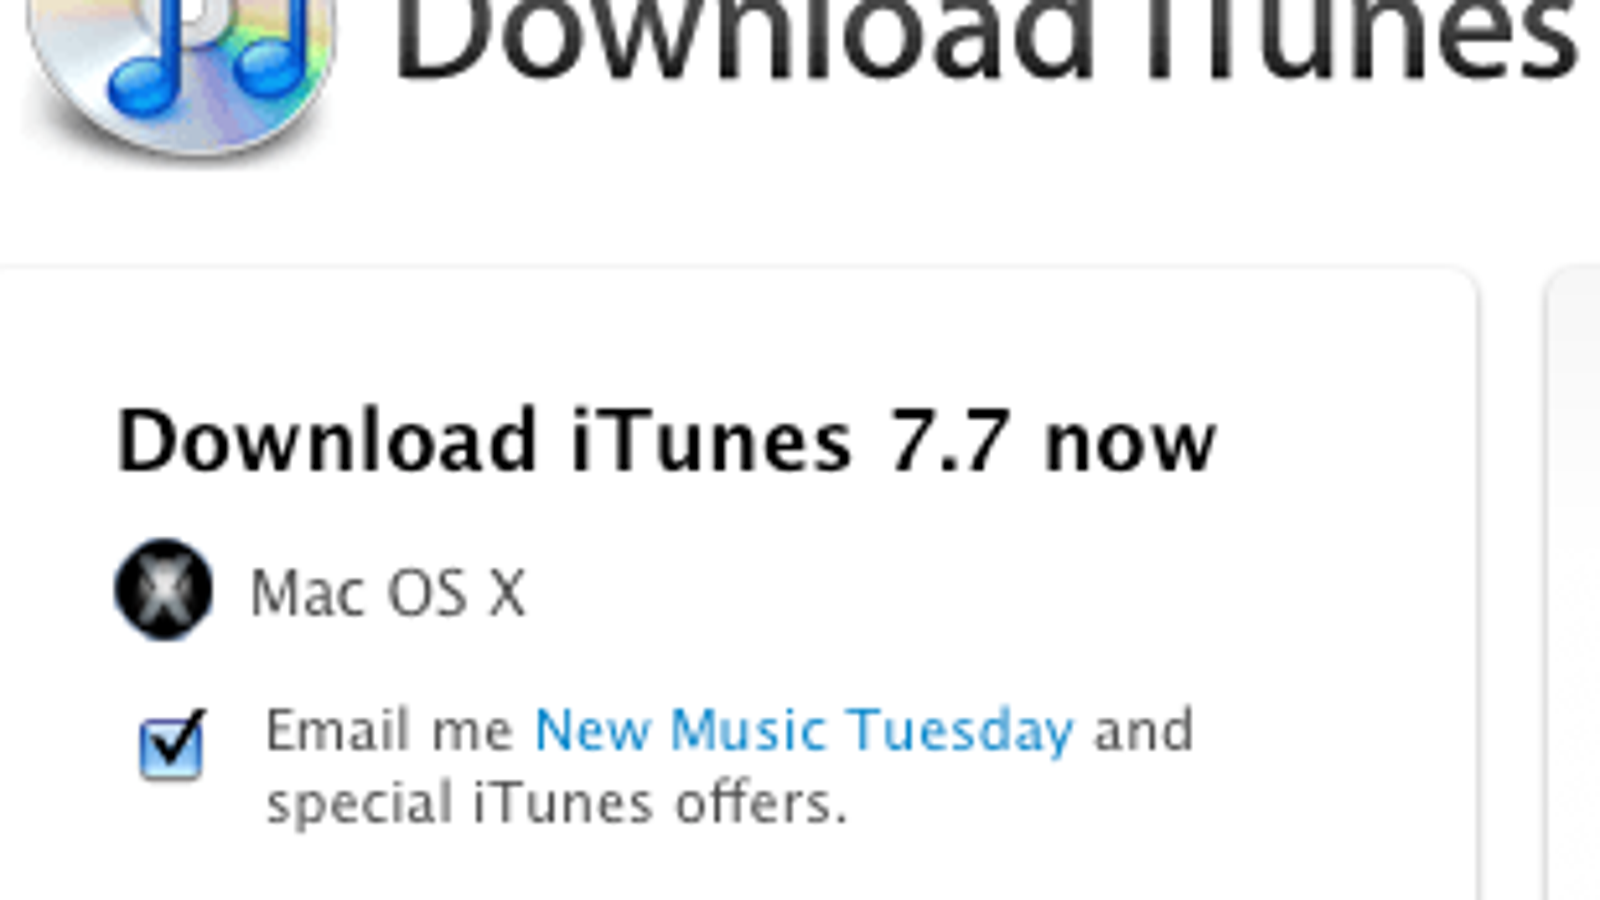Click the "7.7" version number in the heading
This screenshot has height=900, width=1600.
click(947, 441)
